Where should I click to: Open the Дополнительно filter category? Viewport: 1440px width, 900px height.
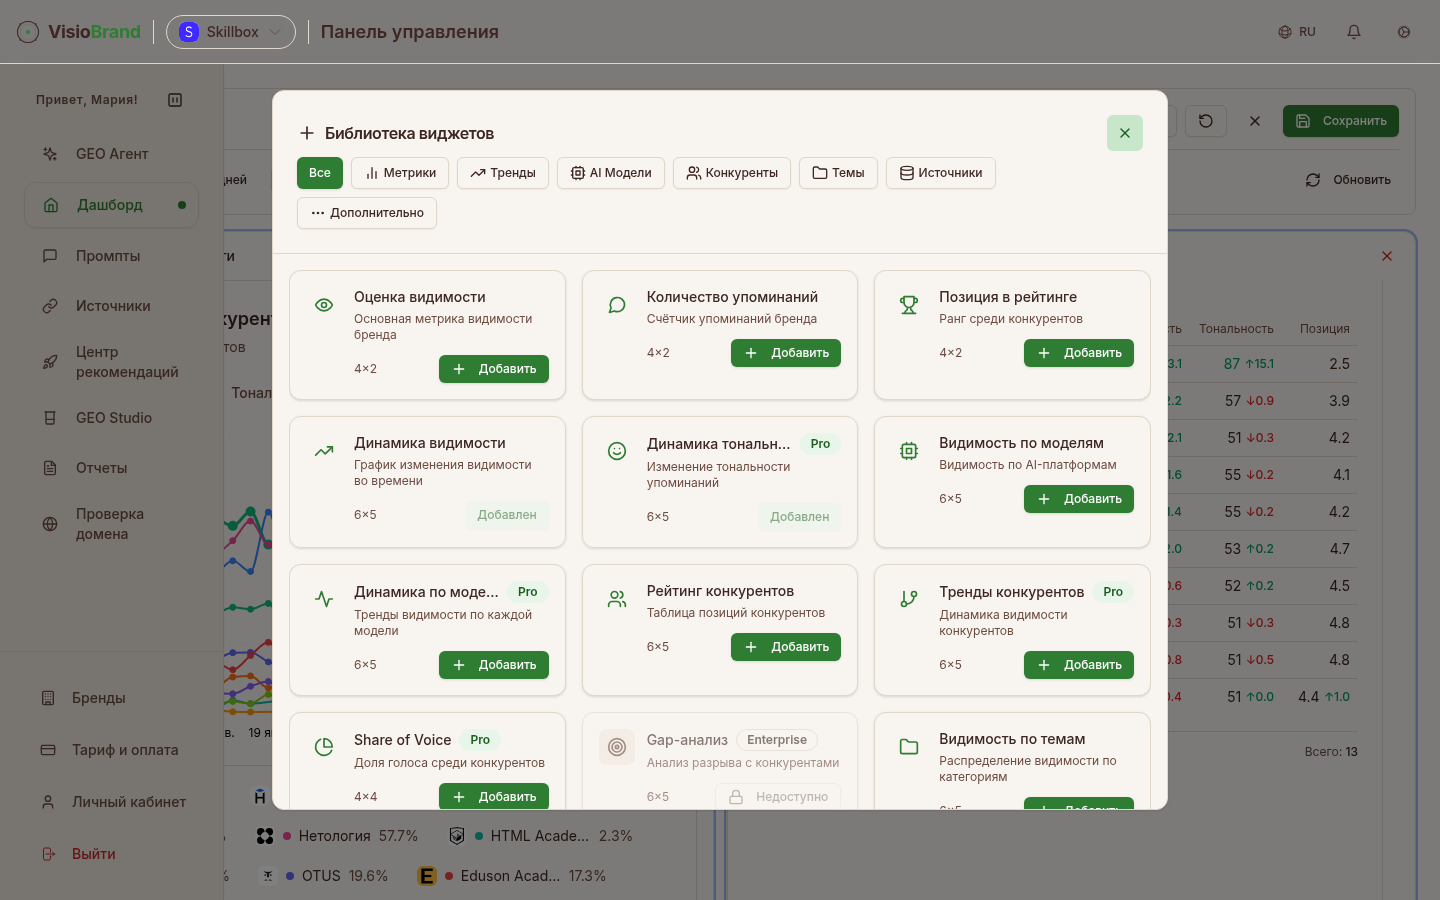tap(367, 213)
